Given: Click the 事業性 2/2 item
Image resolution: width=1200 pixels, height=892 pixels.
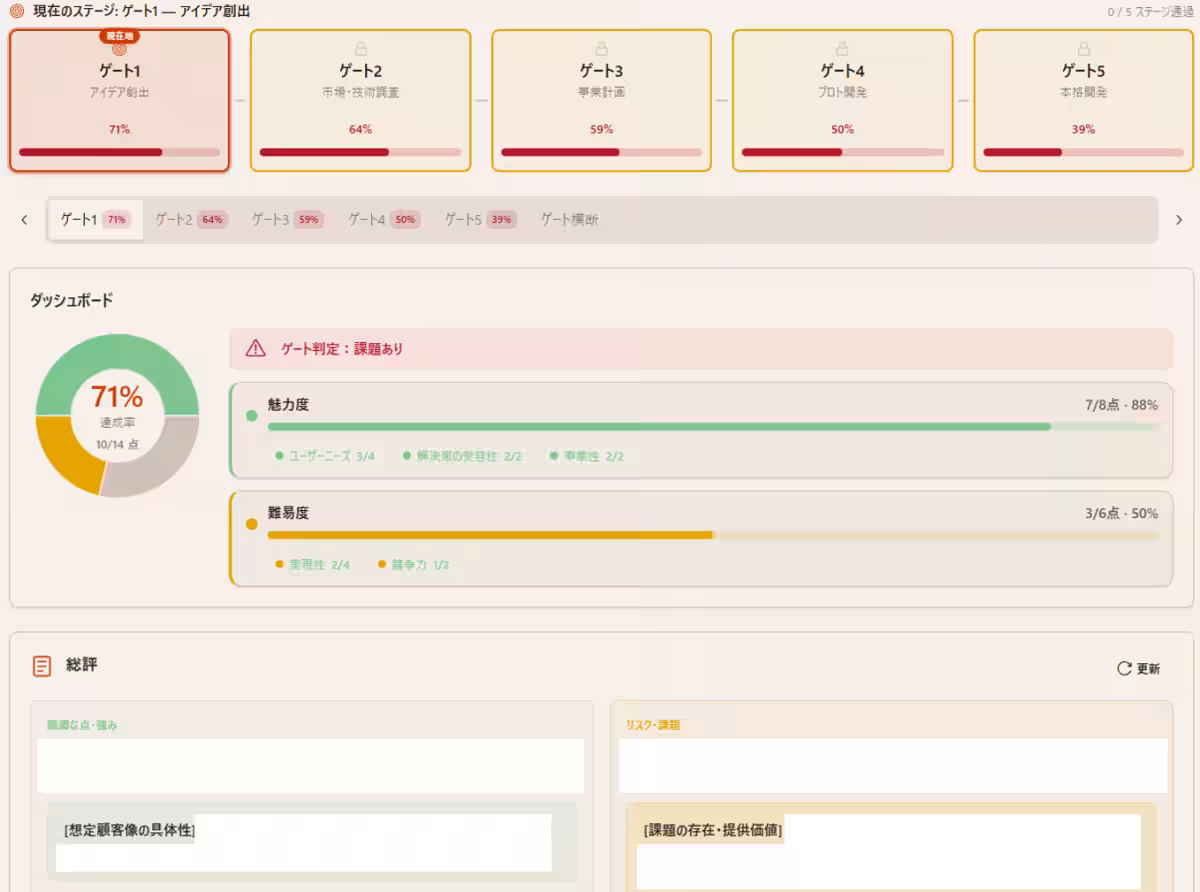Looking at the screenshot, I should (x=587, y=456).
